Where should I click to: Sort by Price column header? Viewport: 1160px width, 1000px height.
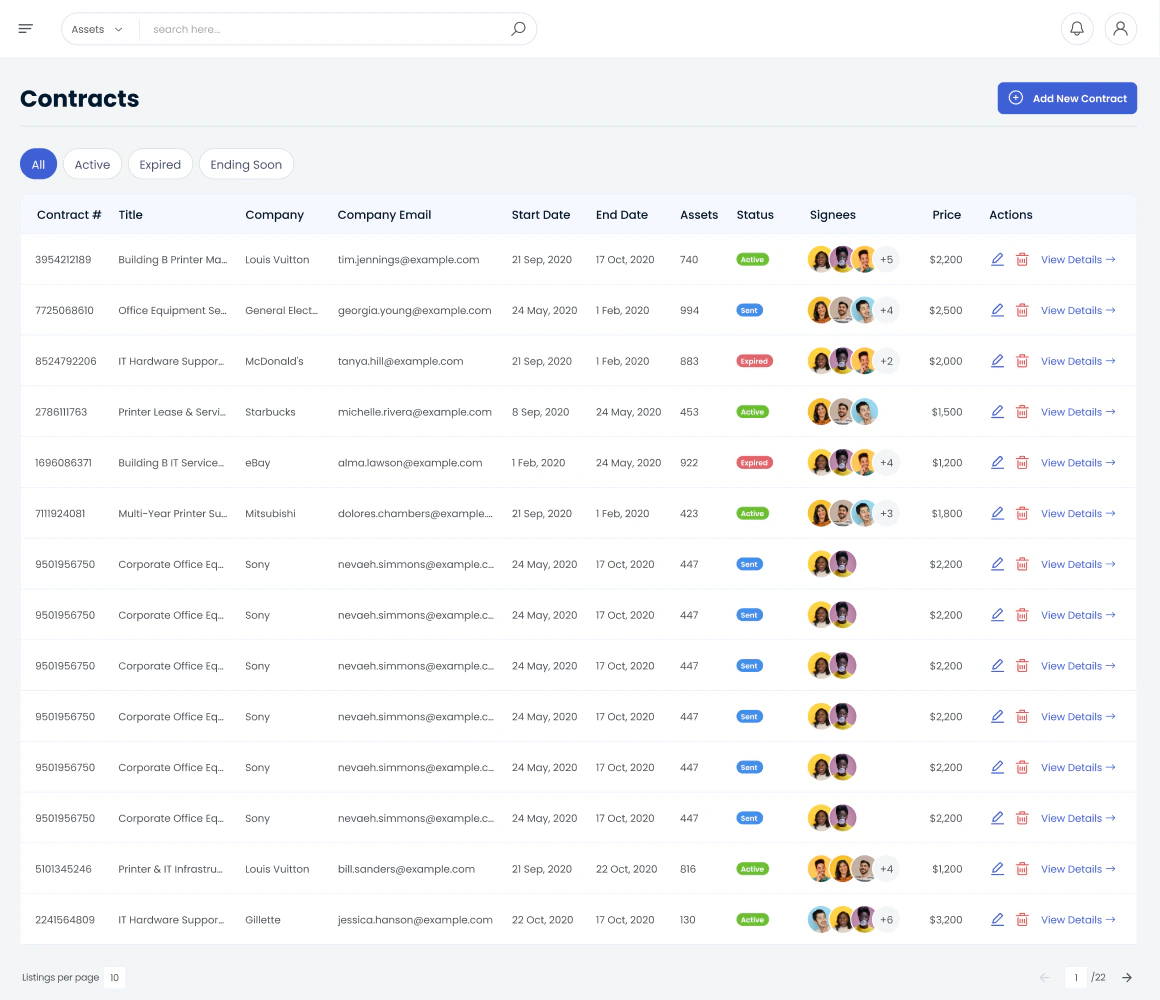click(x=946, y=214)
